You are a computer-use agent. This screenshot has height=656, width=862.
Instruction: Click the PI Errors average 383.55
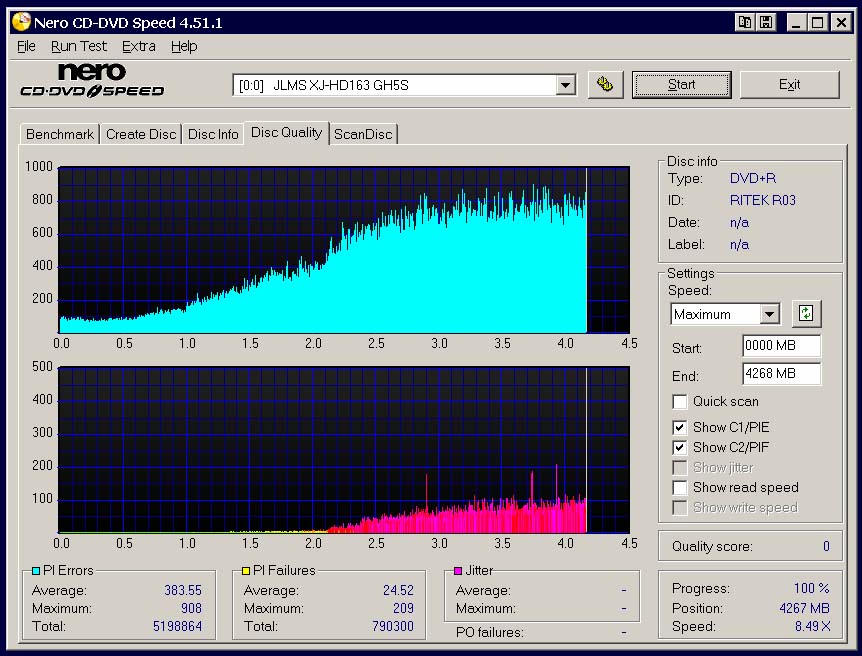click(183, 591)
